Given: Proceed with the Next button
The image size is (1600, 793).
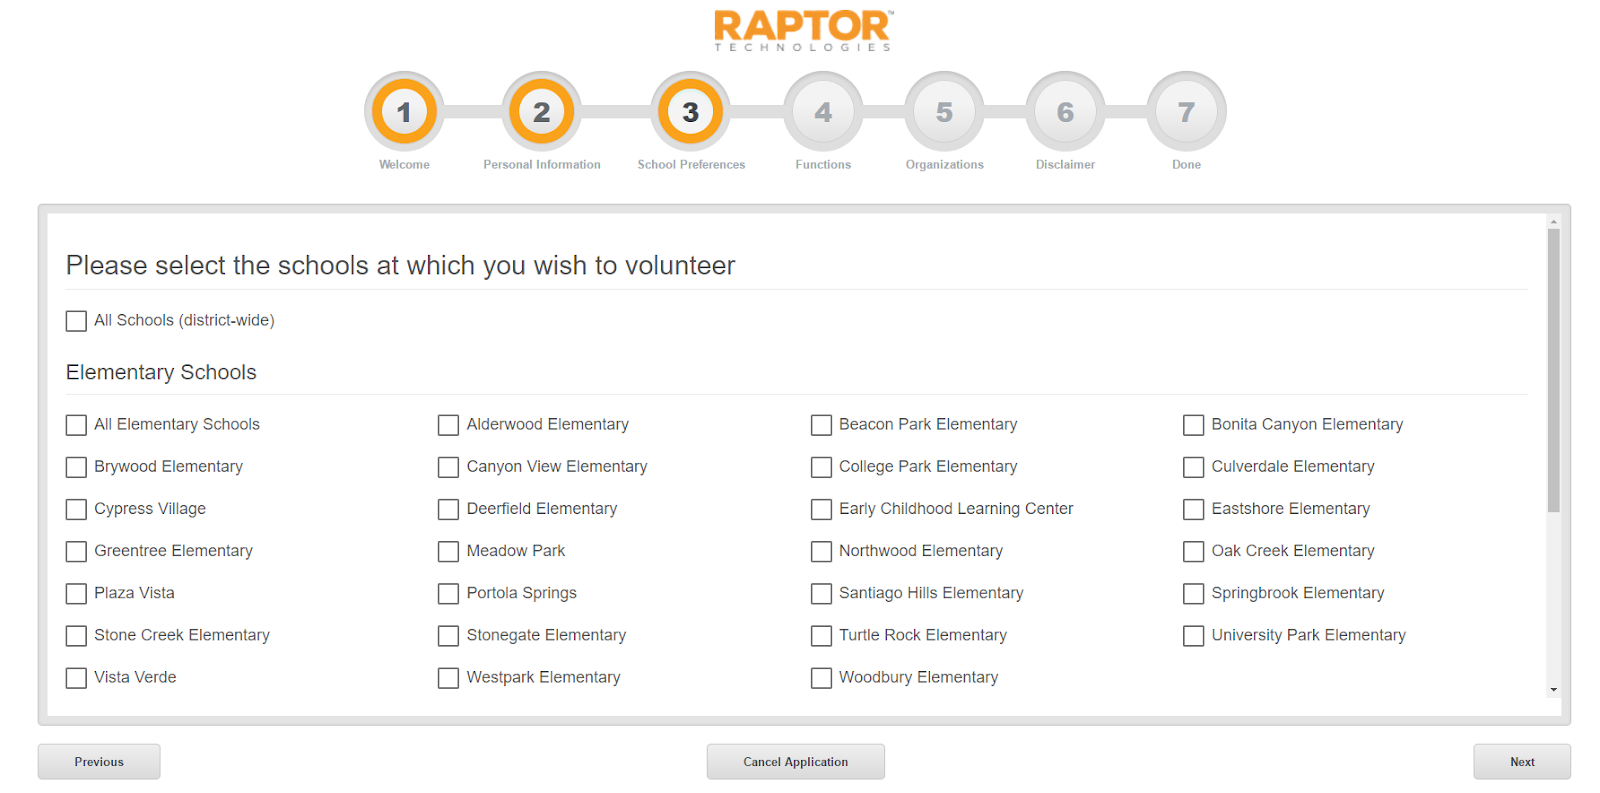Looking at the screenshot, I should tap(1522, 762).
